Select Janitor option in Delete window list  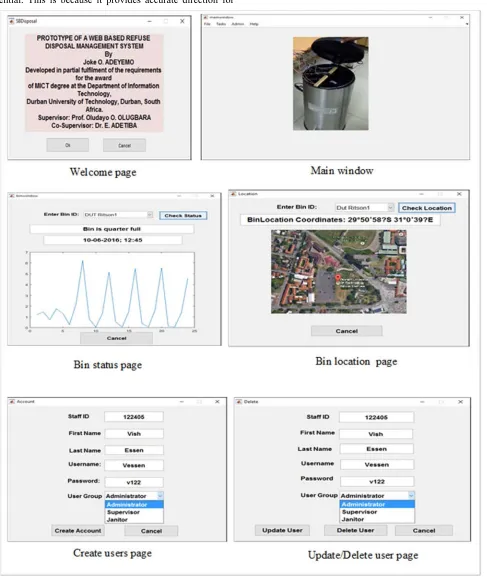377,519
